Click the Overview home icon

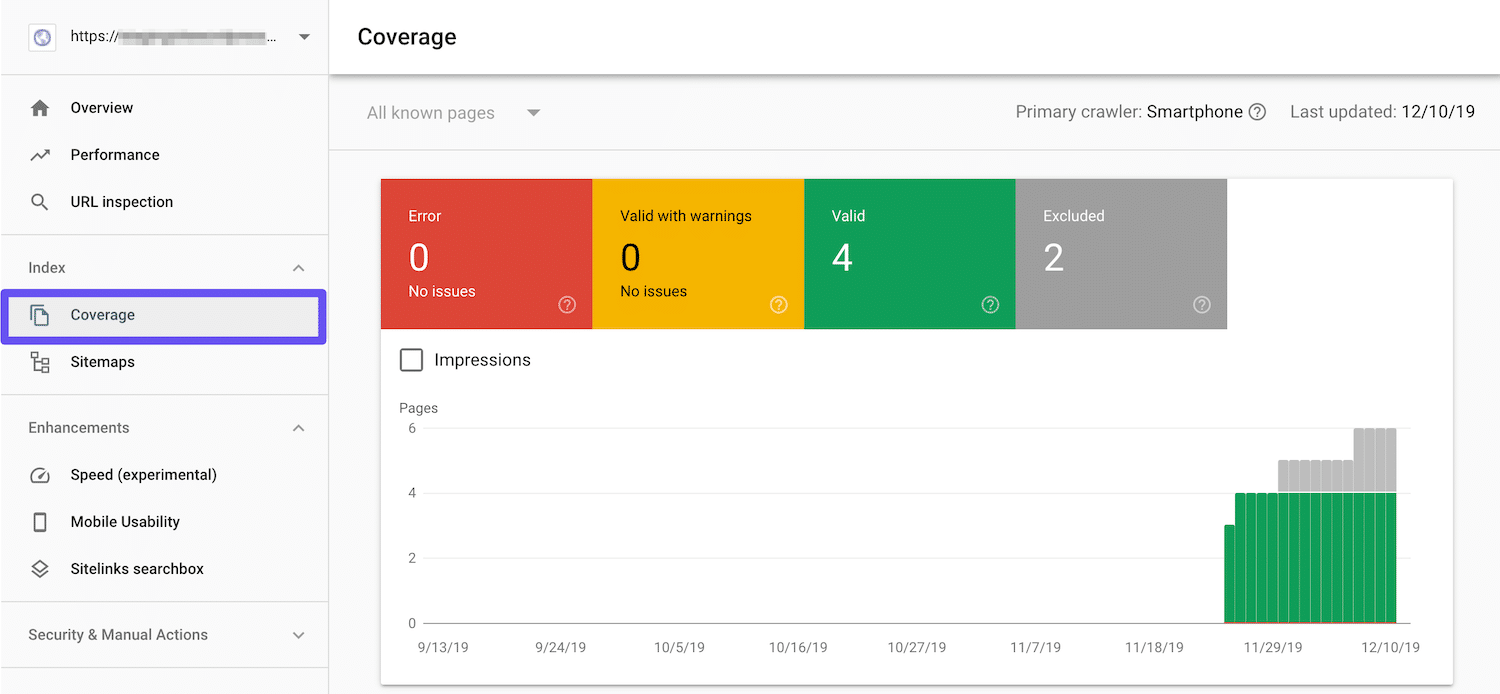pyautogui.click(x=40, y=107)
